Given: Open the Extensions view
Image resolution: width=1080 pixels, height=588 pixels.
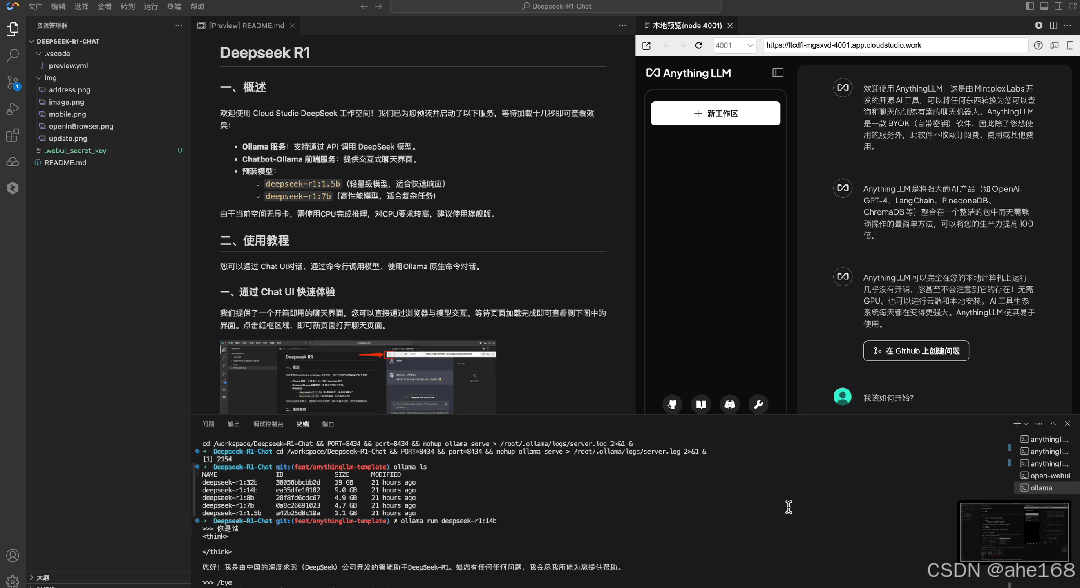Looking at the screenshot, I should [x=12, y=135].
